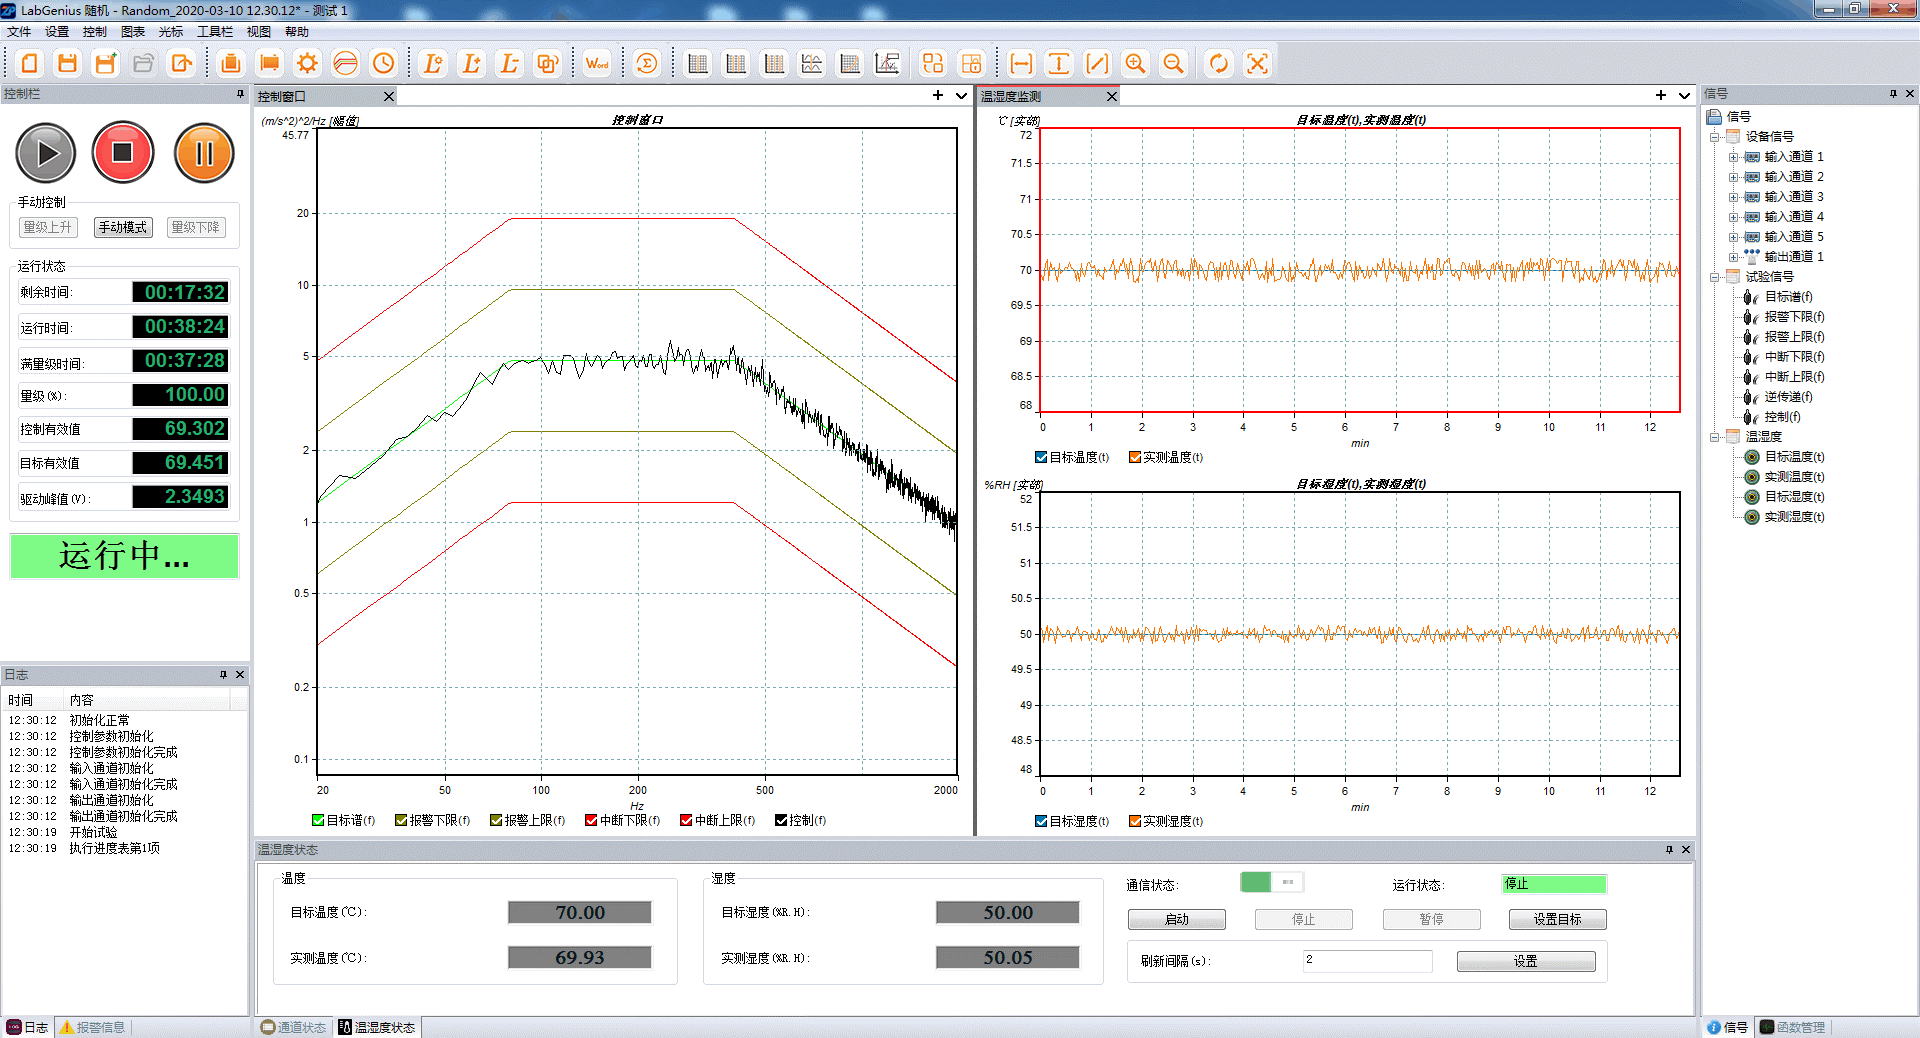Click the clock schedule toolbar icon

pyautogui.click(x=383, y=64)
